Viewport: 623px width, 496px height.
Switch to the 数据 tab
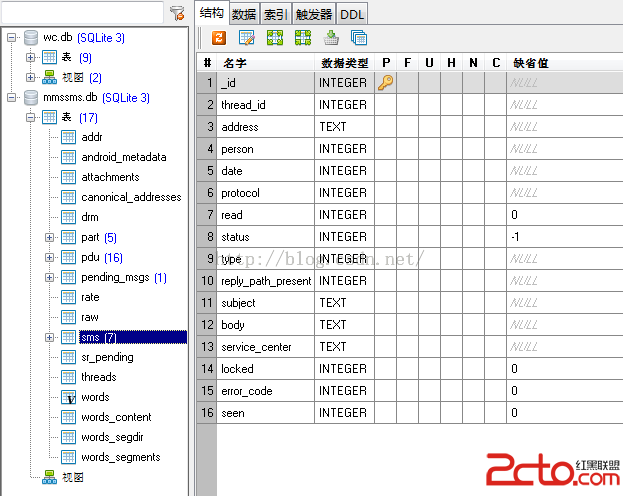(243, 14)
